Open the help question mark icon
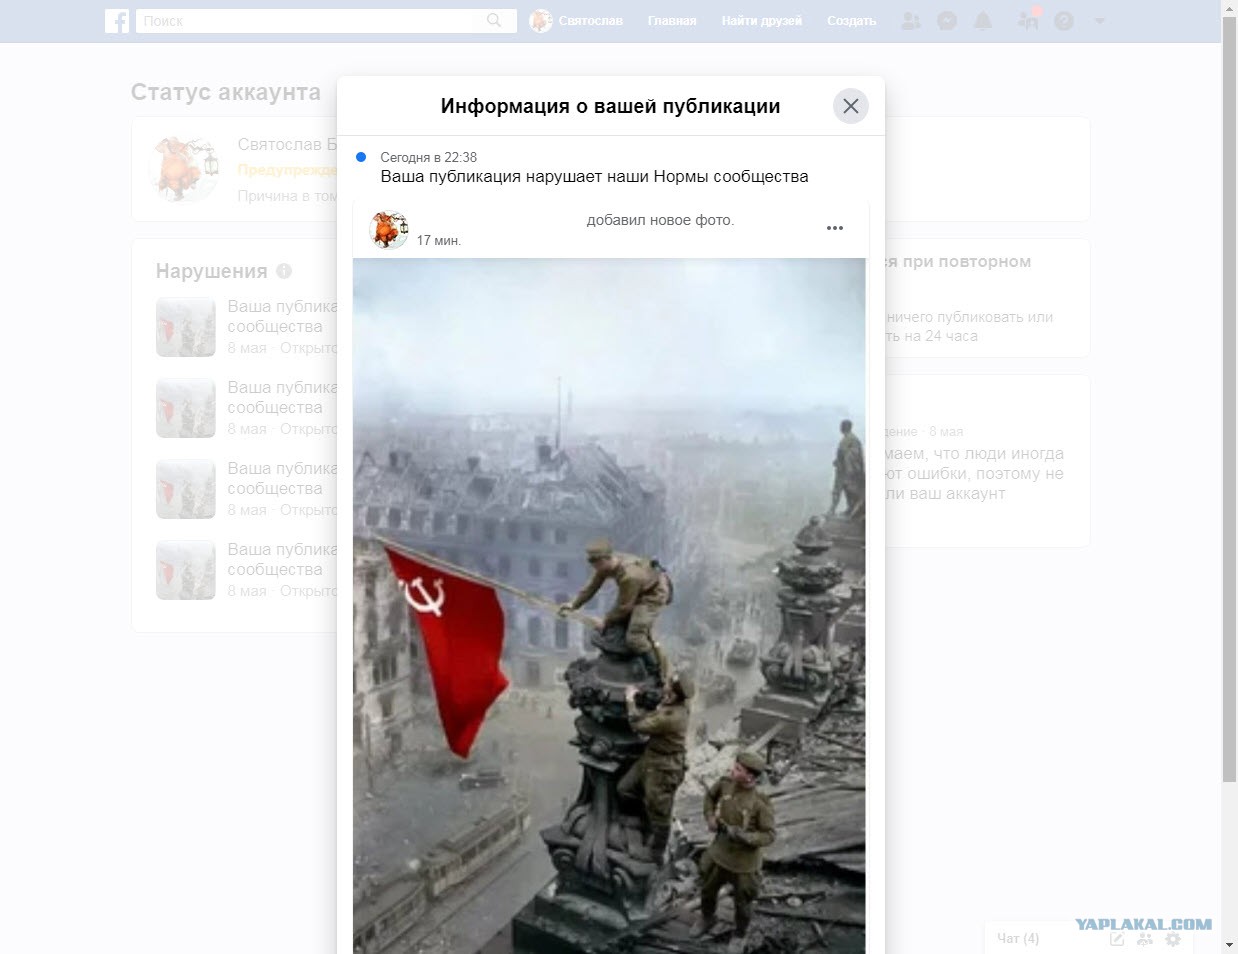Viewport: 1238px width, 954px height. (1064, 20)
